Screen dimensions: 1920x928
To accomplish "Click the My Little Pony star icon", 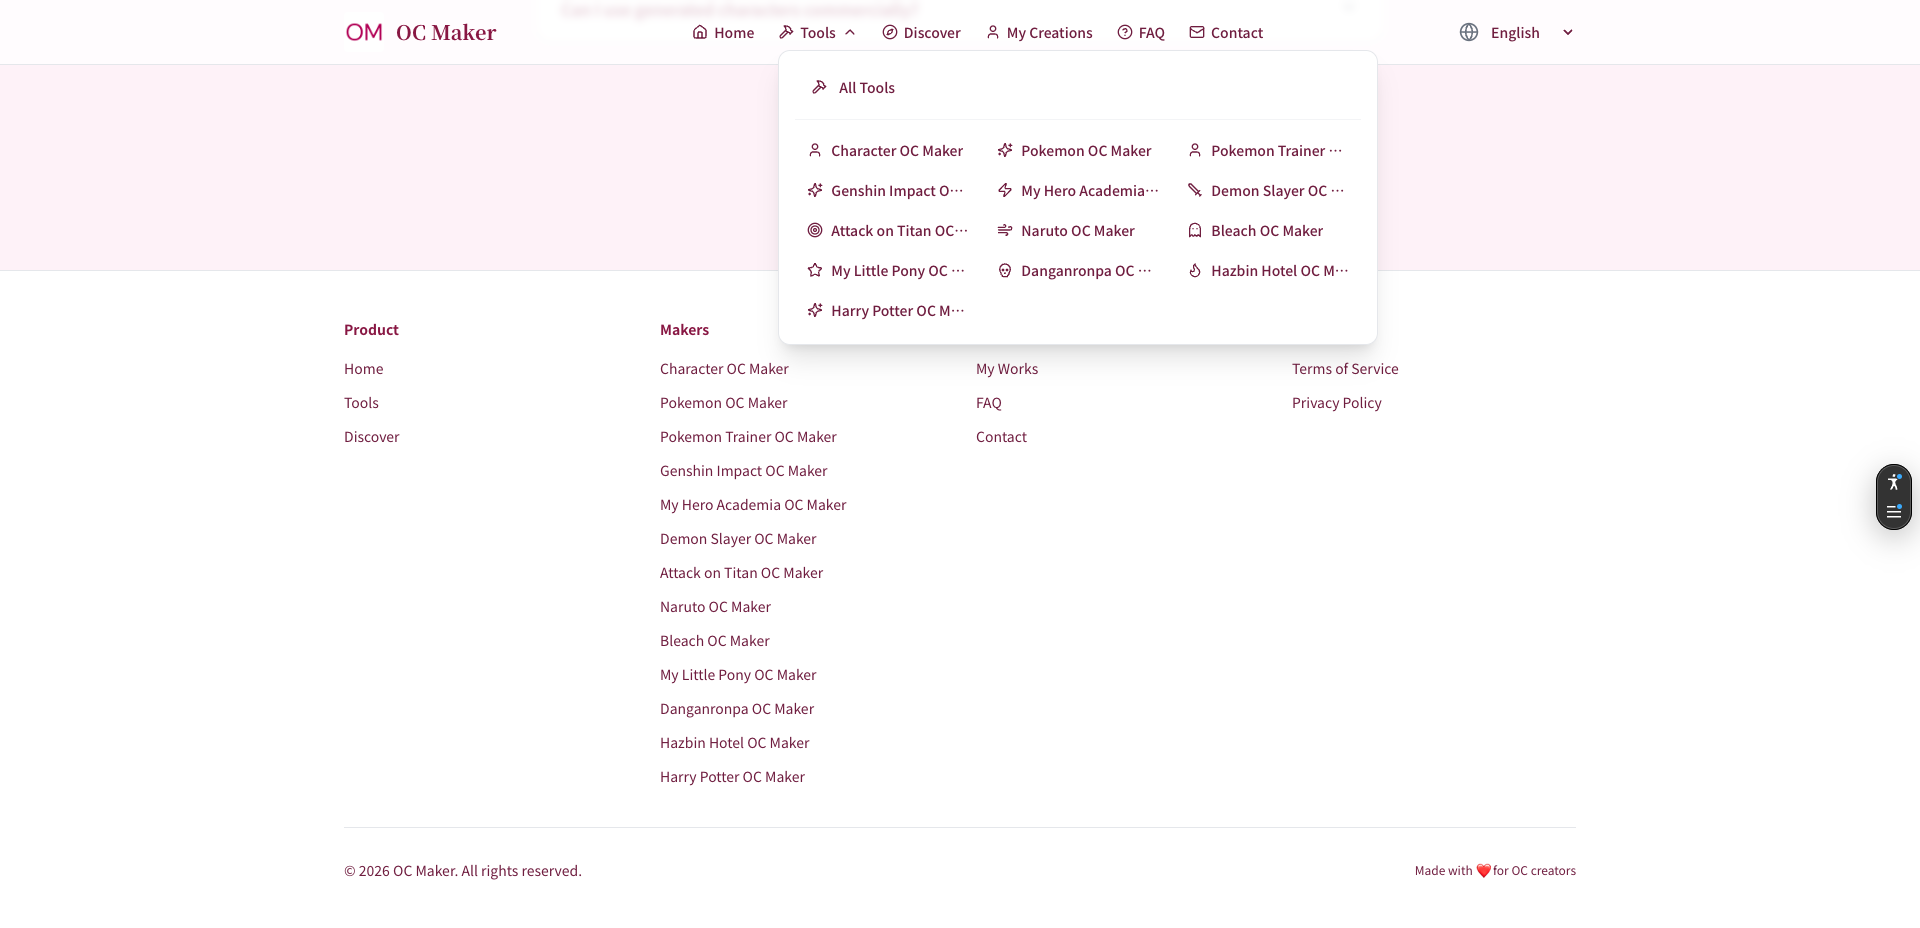I will point(815,270).
